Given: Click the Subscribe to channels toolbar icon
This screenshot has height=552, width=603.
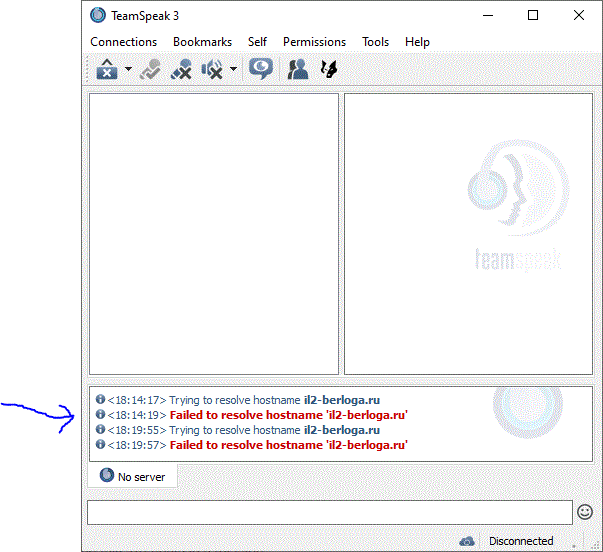Looking at the screenshot, I should (150, 69).
